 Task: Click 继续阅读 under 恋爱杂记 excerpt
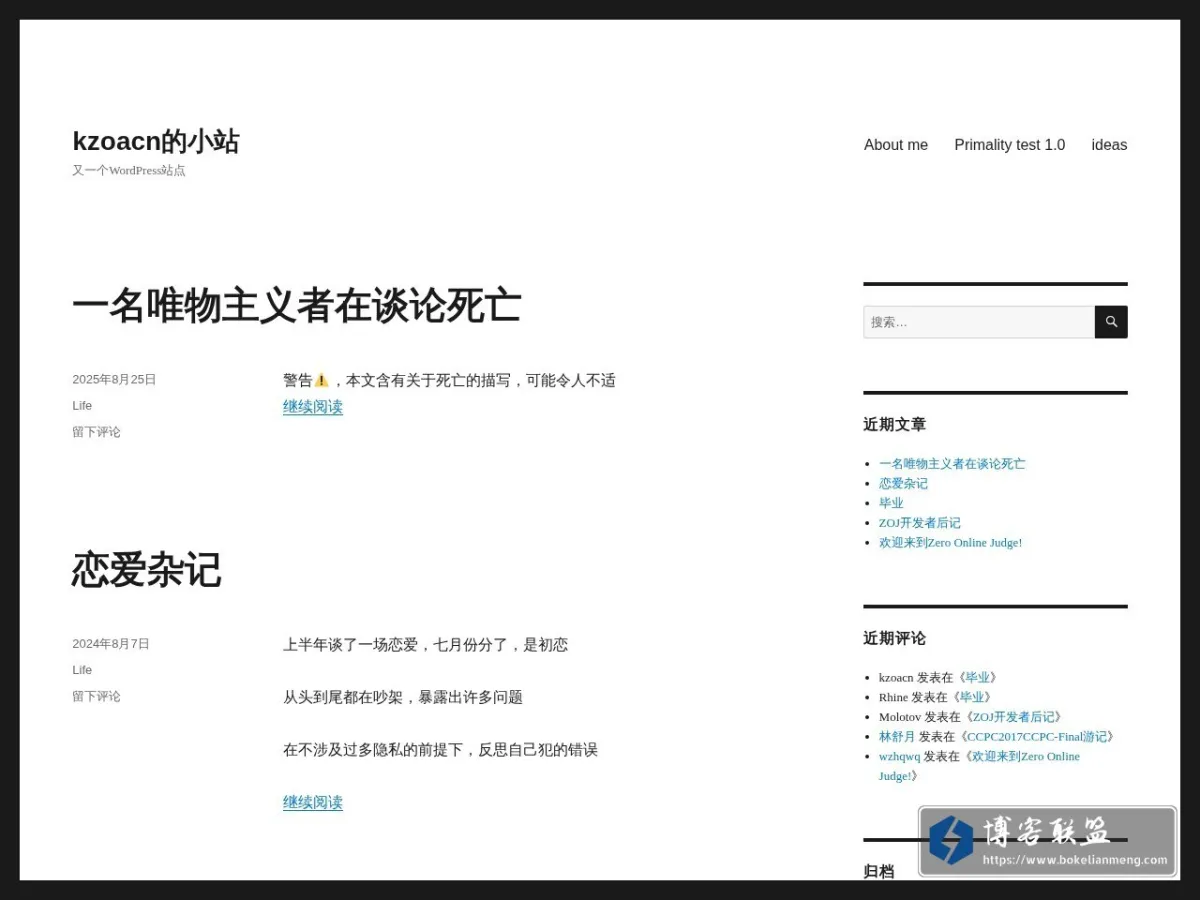point(313,802)
